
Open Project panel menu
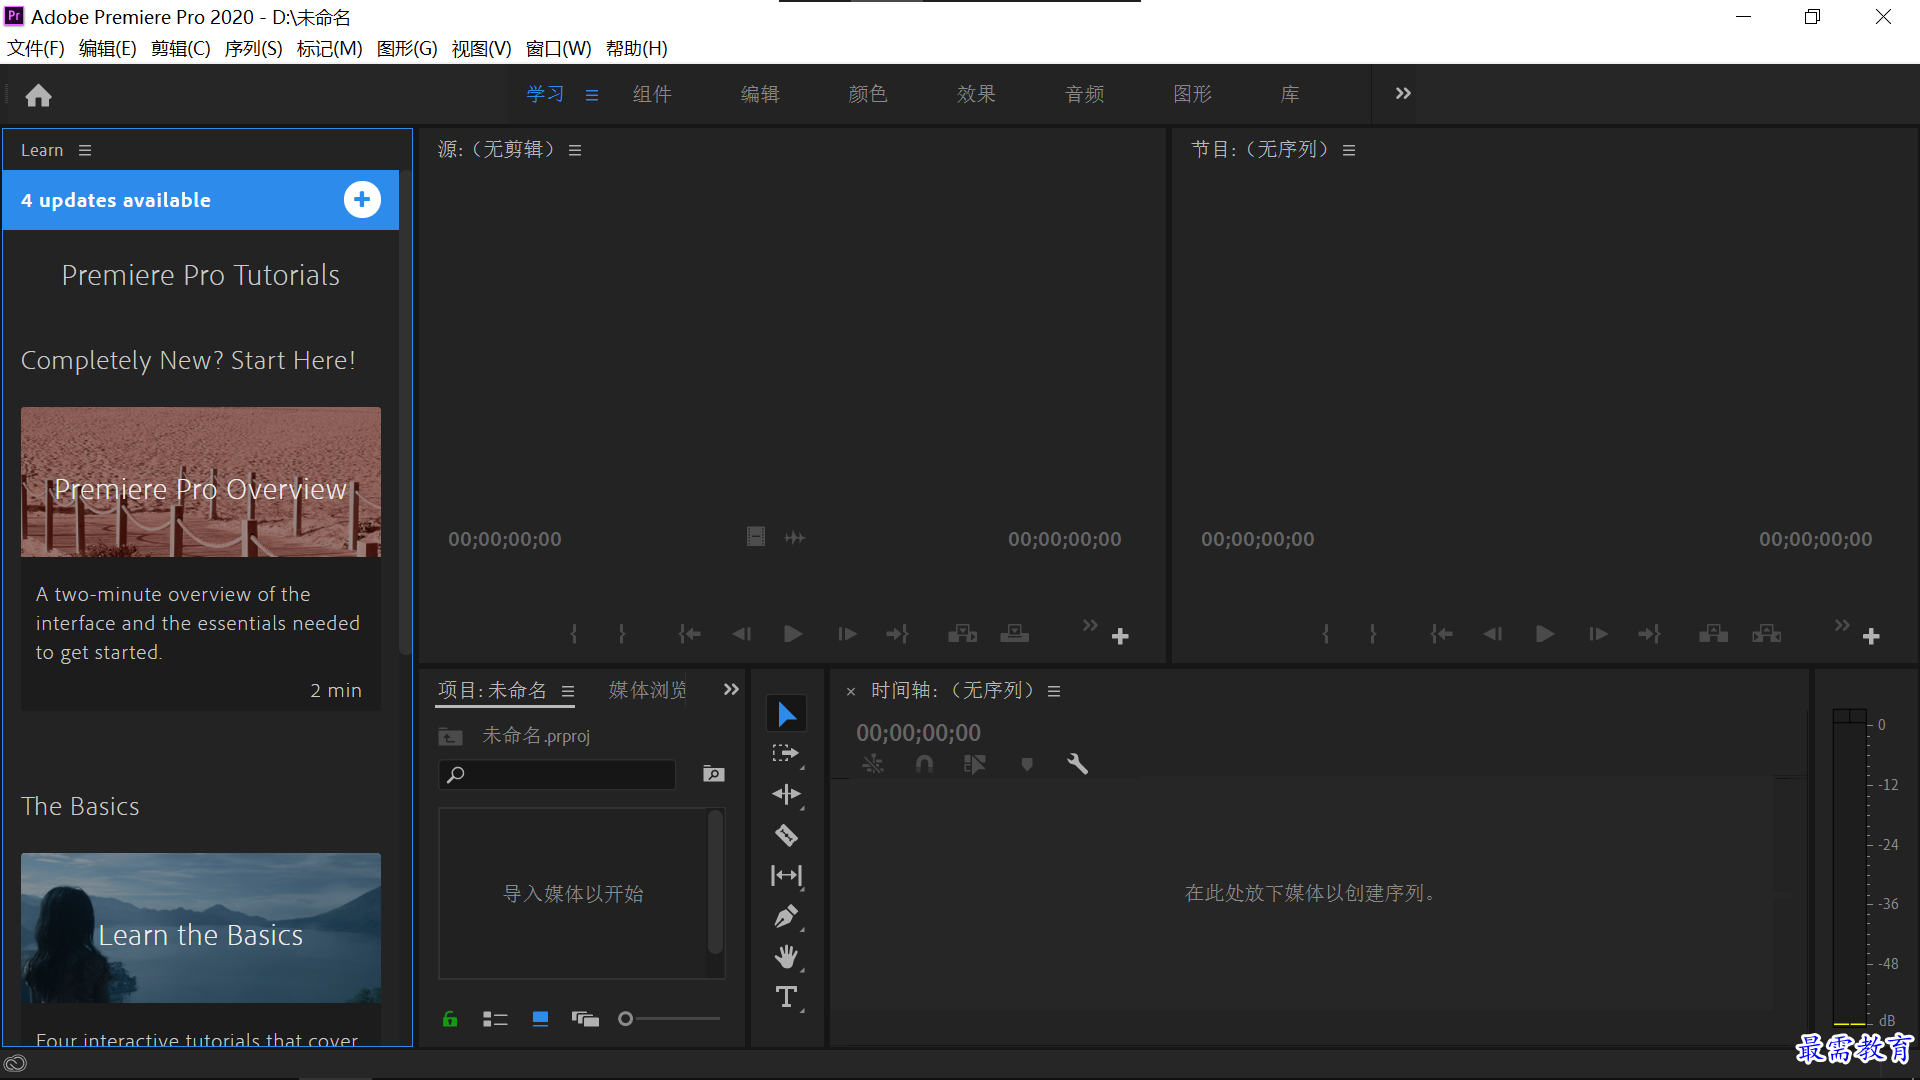568,691
